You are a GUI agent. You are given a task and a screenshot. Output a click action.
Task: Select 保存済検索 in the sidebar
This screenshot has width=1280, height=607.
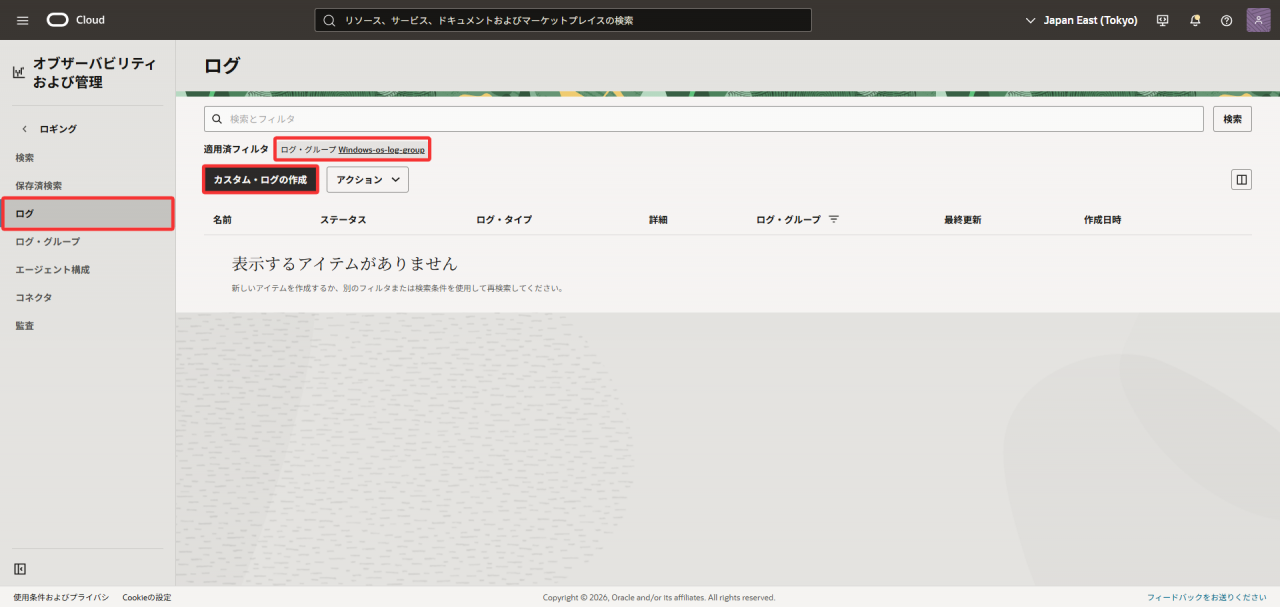[x=39, y=186]
